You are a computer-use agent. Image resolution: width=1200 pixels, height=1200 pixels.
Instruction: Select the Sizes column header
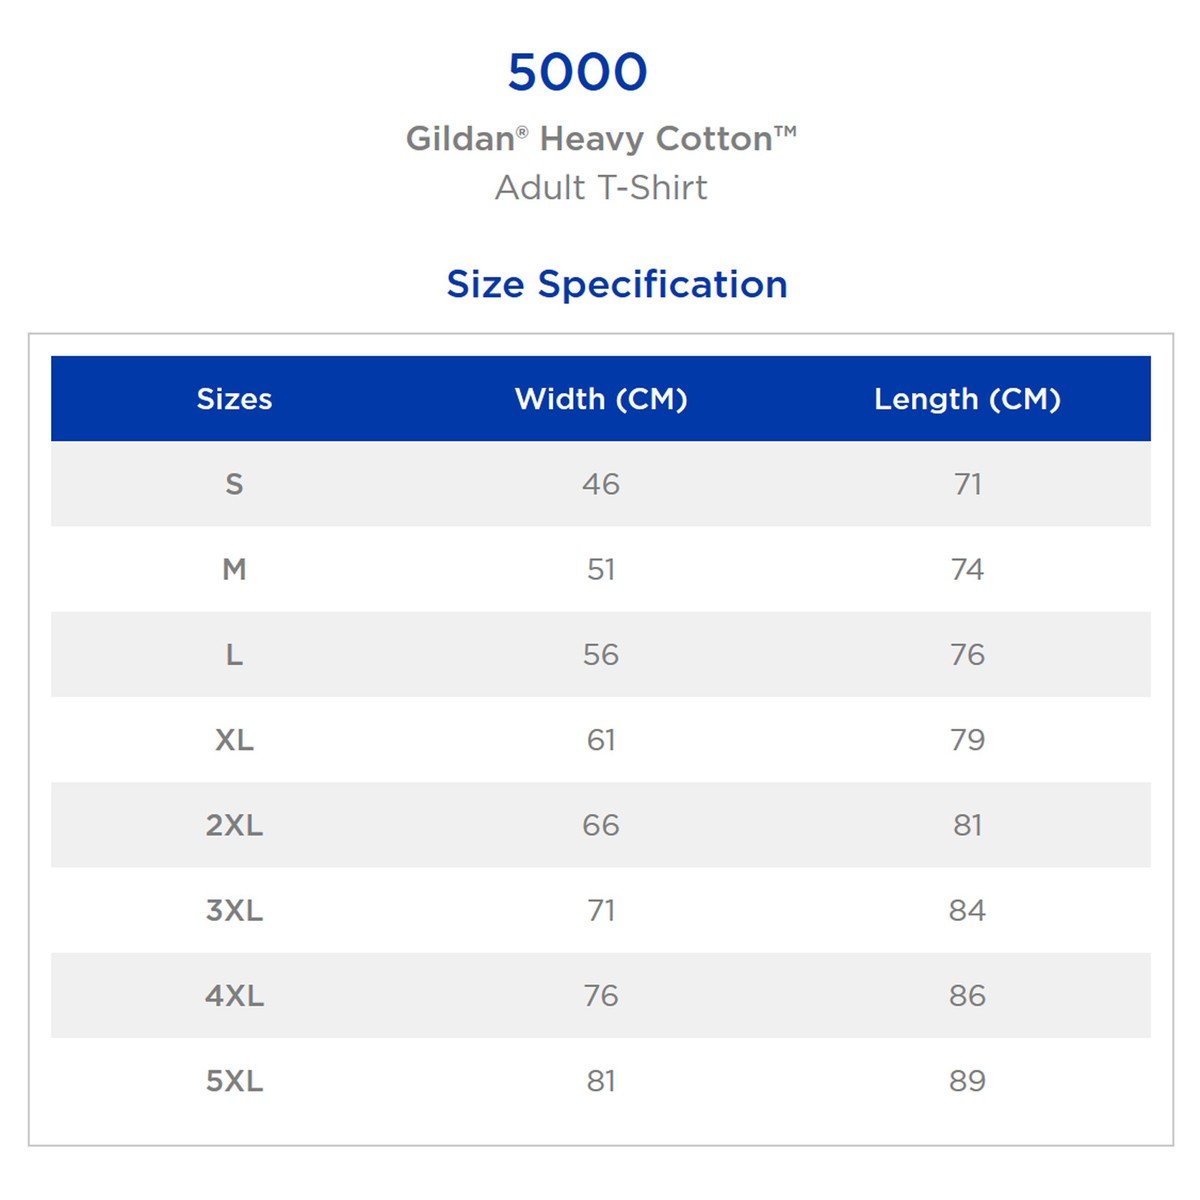pyautogui.click(x=234, y=399)
